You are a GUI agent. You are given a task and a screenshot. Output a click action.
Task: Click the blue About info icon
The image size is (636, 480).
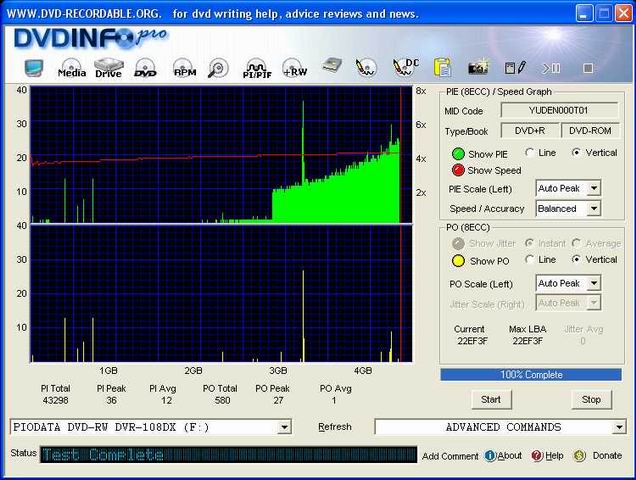pos(490,456)
